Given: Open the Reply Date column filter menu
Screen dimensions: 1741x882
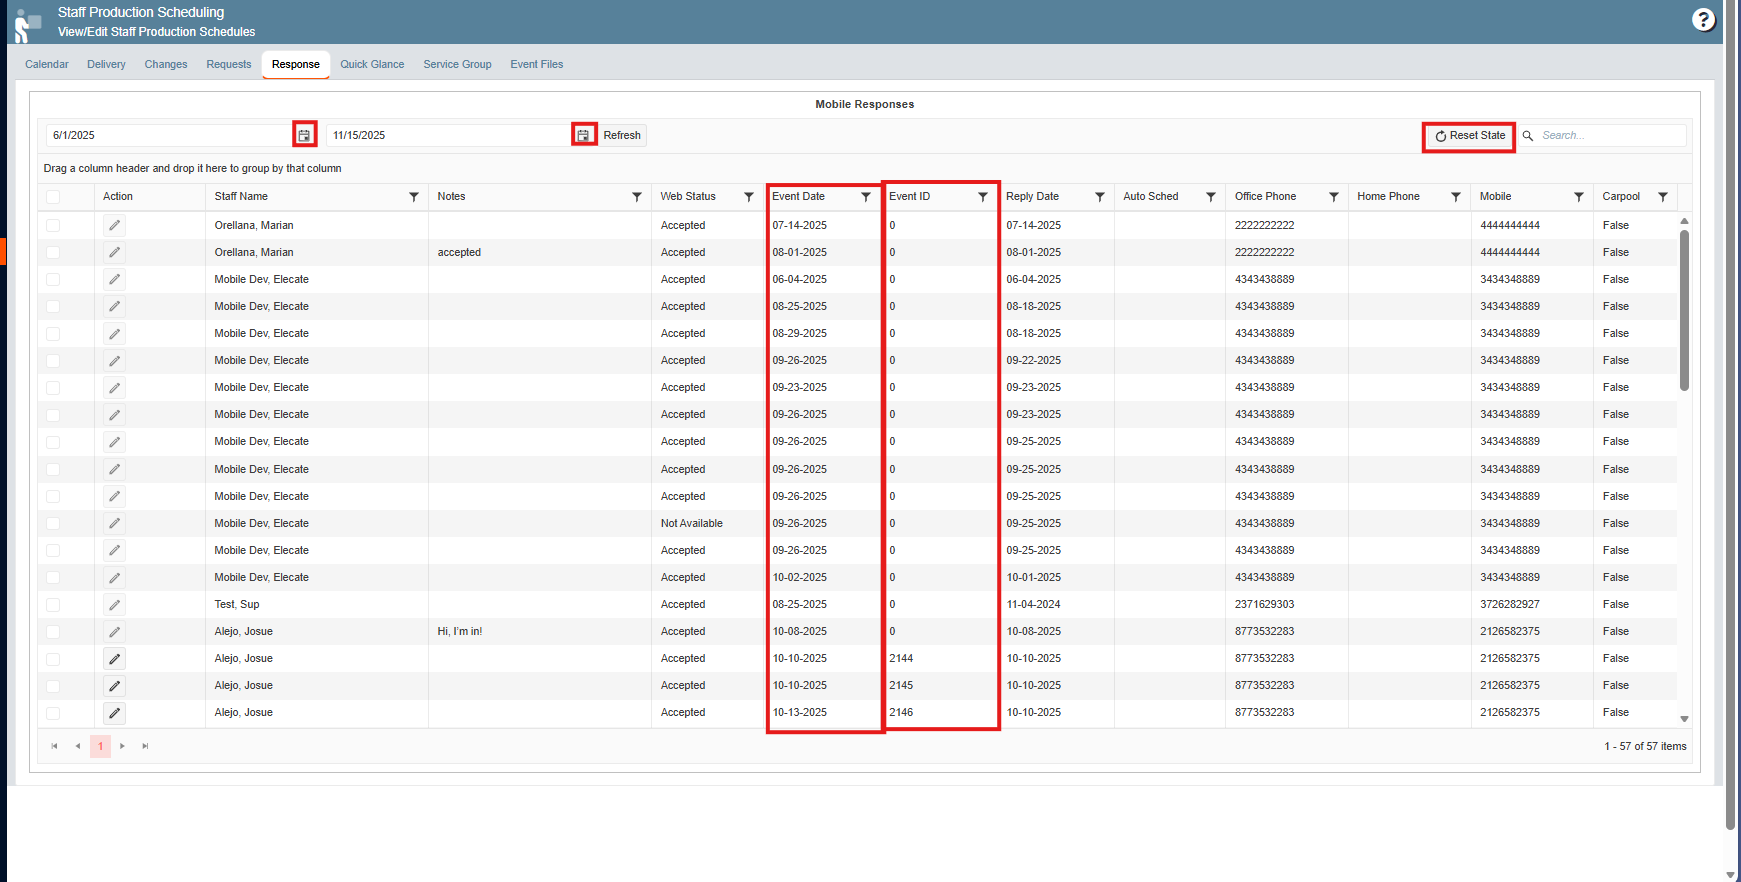Looking at the screenshot, I should pos(1100,197).
